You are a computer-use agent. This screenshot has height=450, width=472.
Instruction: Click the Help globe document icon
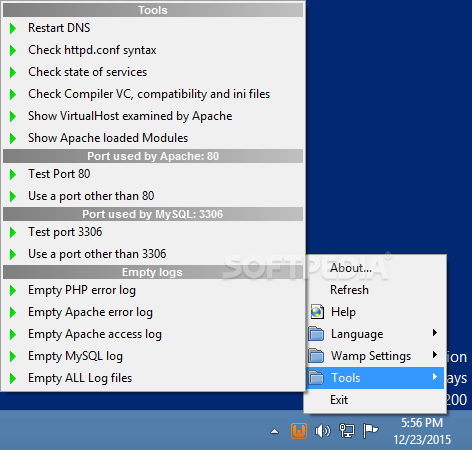pos(317,312)
